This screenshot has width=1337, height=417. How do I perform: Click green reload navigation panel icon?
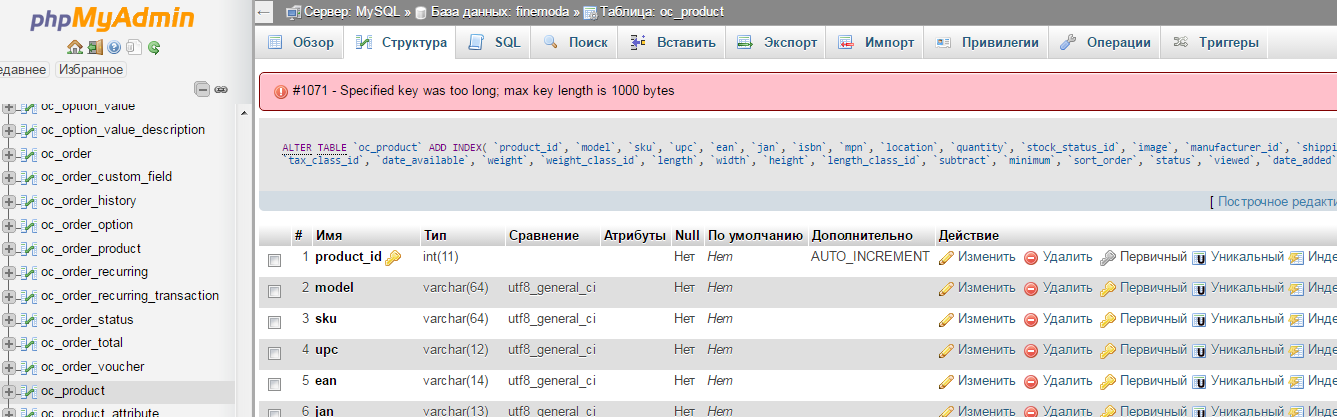pyautogui.click(x=154, y=47)
